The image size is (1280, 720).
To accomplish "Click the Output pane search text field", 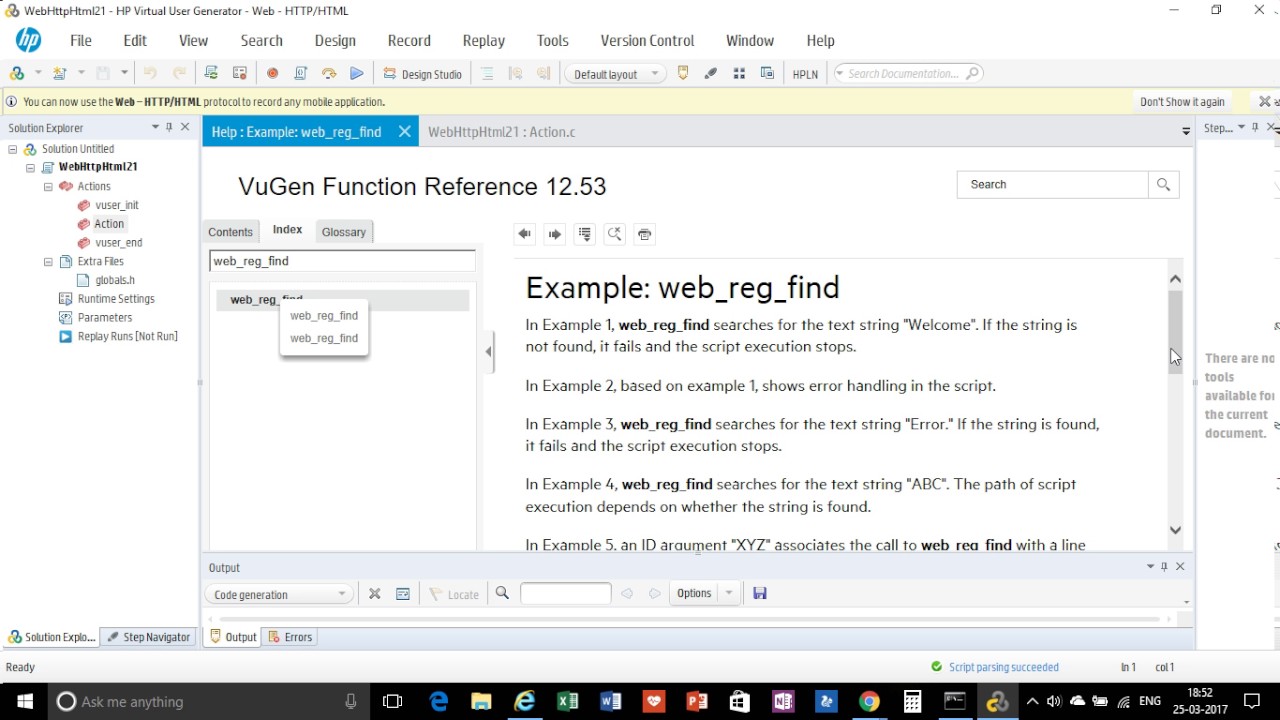I will [565, 593].
